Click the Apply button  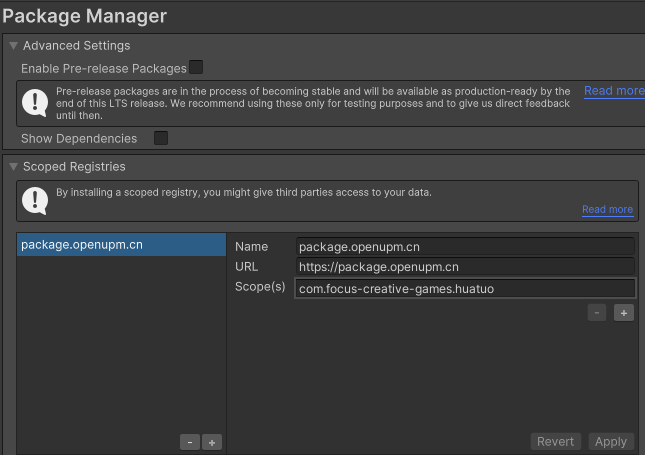coord(610,442)
